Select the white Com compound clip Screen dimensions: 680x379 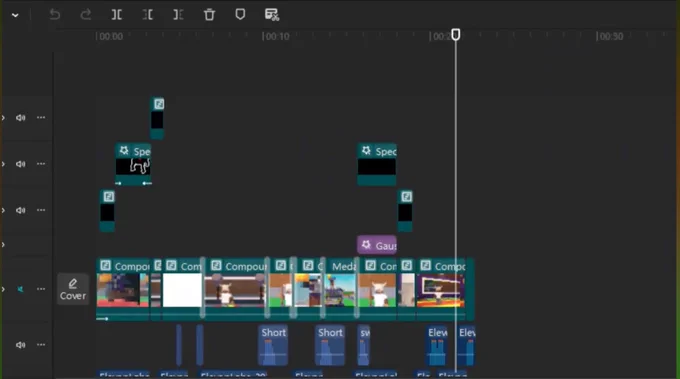click(x=182, y=289)
